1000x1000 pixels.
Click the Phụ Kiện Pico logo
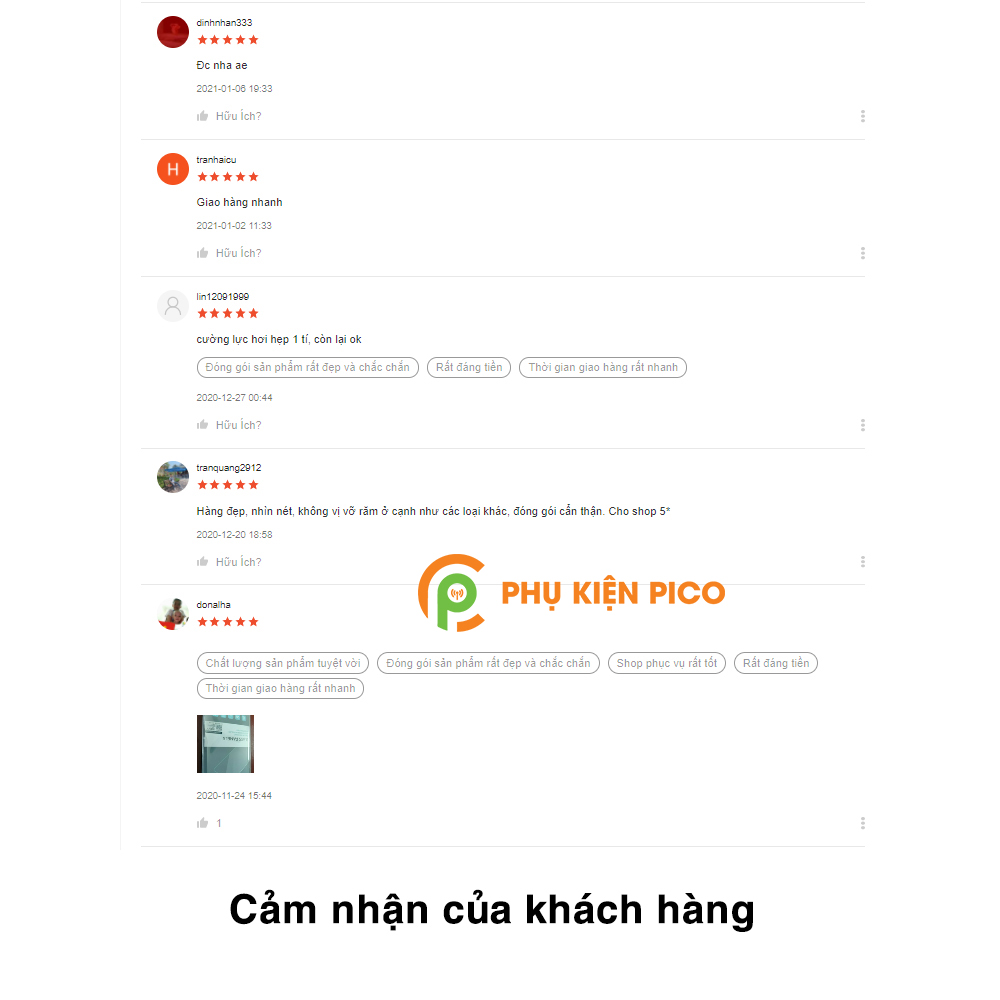click(571, 592)
